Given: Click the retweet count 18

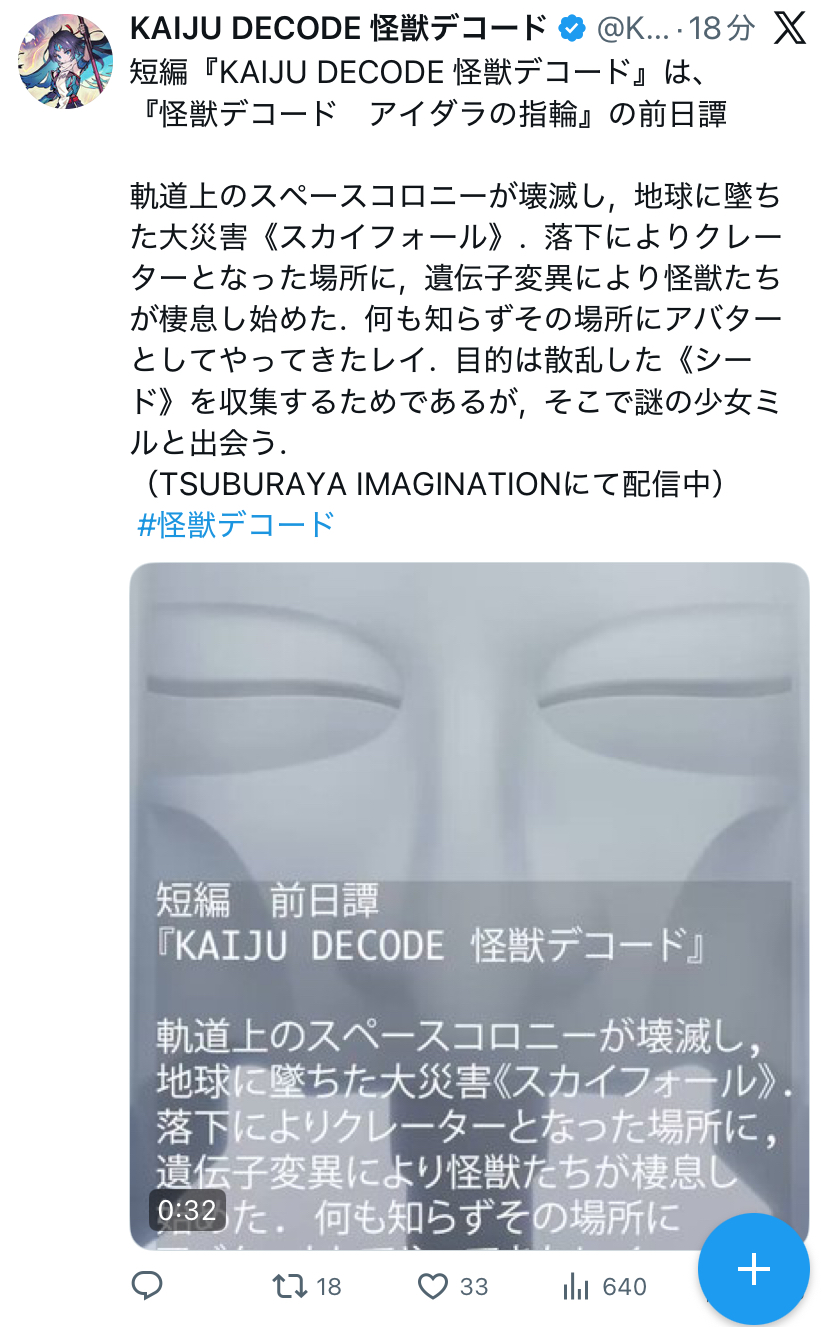Looking at the screenshot, I should coord(329,1287).
